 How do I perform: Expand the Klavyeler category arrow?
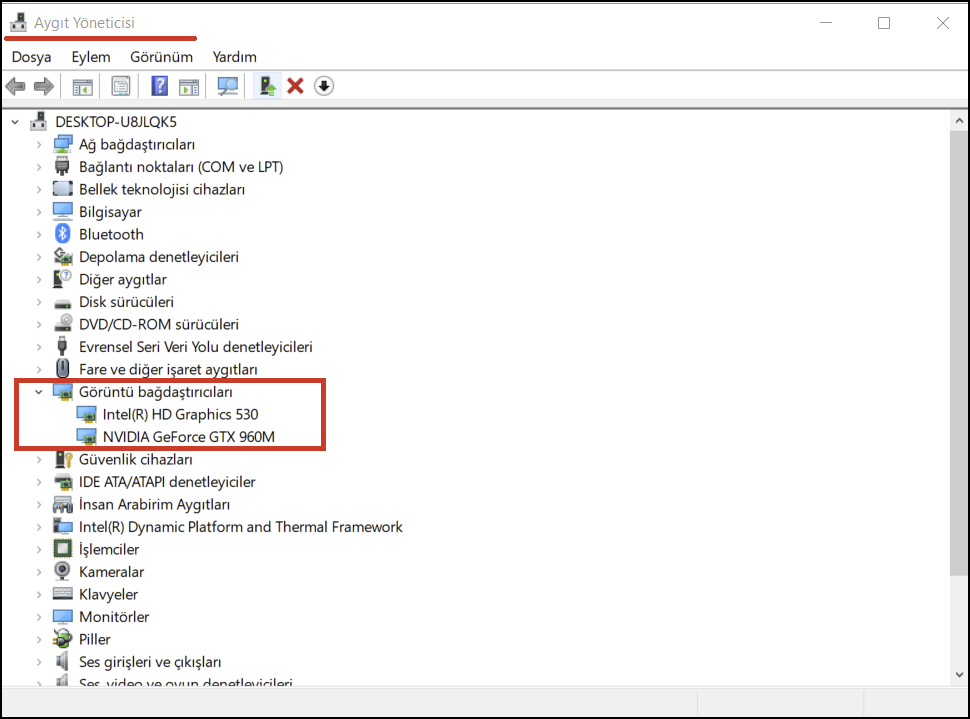pos(39,594)
